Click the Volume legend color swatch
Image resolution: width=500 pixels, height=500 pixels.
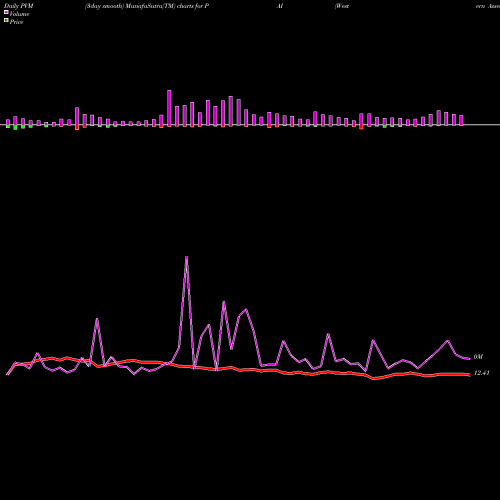coord(6,12)
